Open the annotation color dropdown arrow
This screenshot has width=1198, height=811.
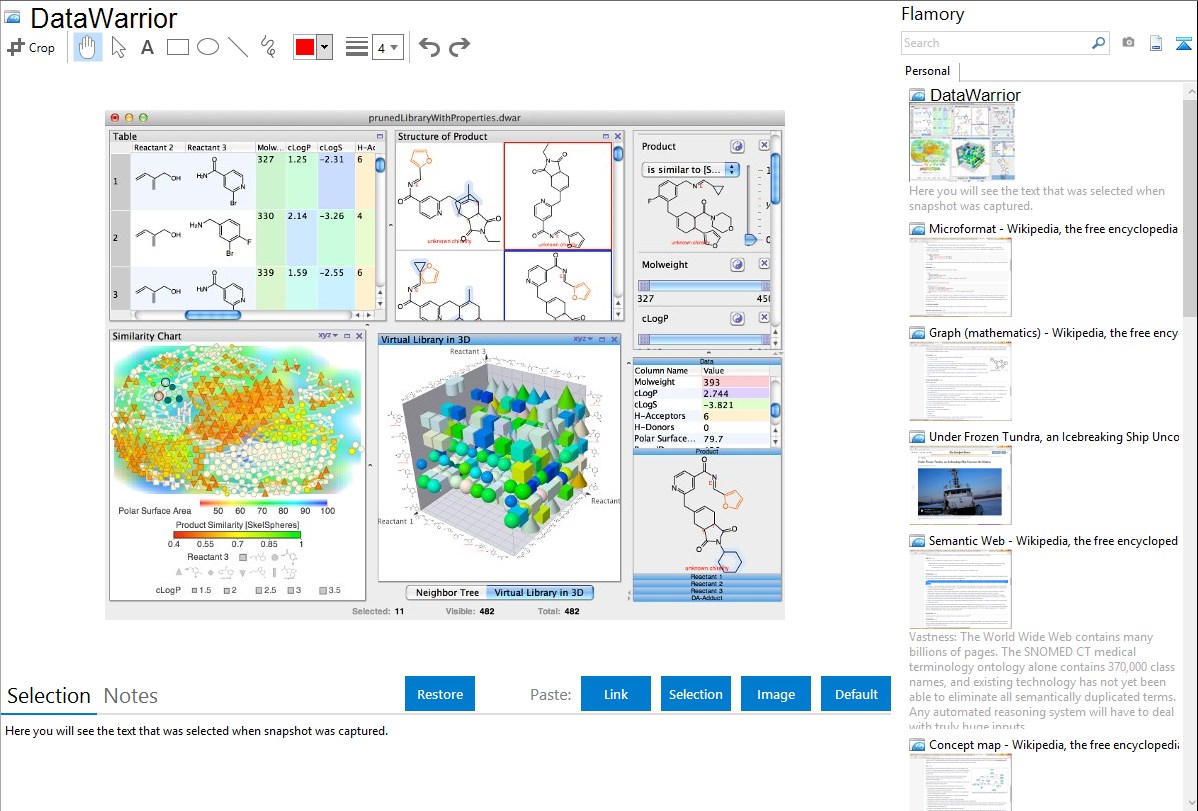(325, 47)
